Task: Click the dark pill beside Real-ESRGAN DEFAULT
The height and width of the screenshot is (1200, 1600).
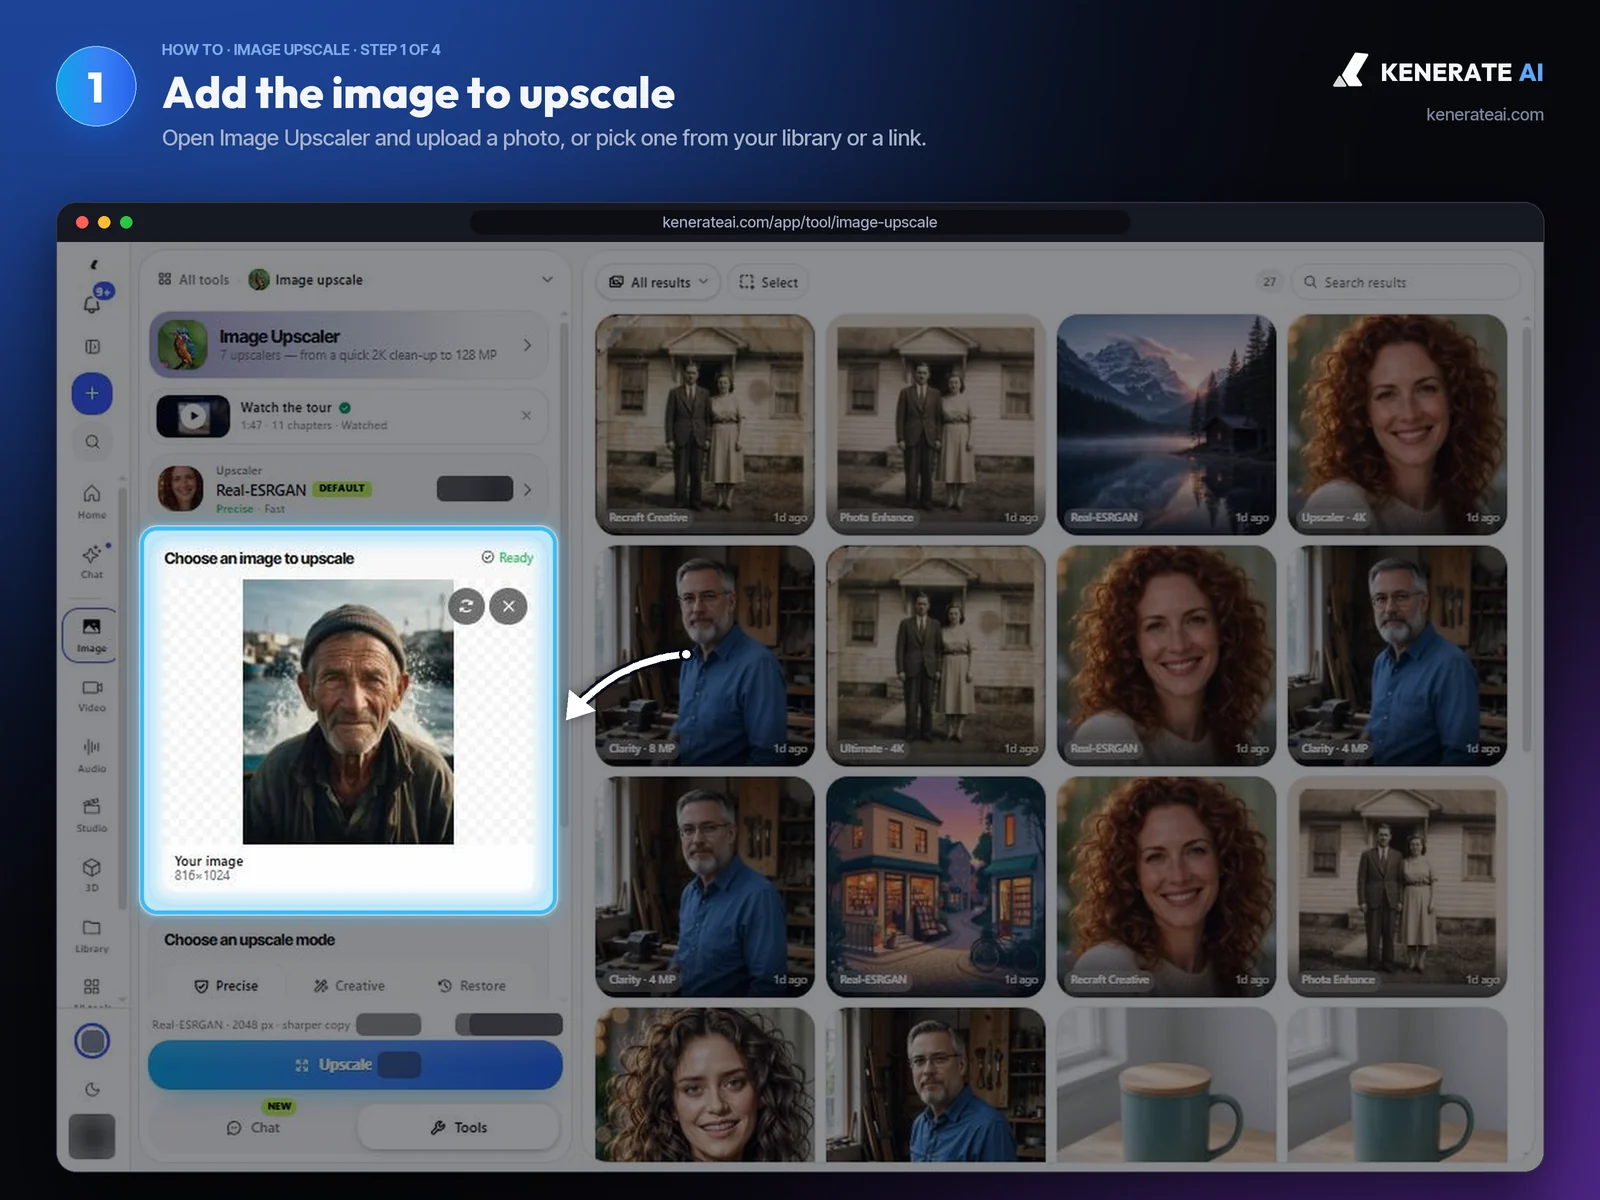Action: click(475, 489)
